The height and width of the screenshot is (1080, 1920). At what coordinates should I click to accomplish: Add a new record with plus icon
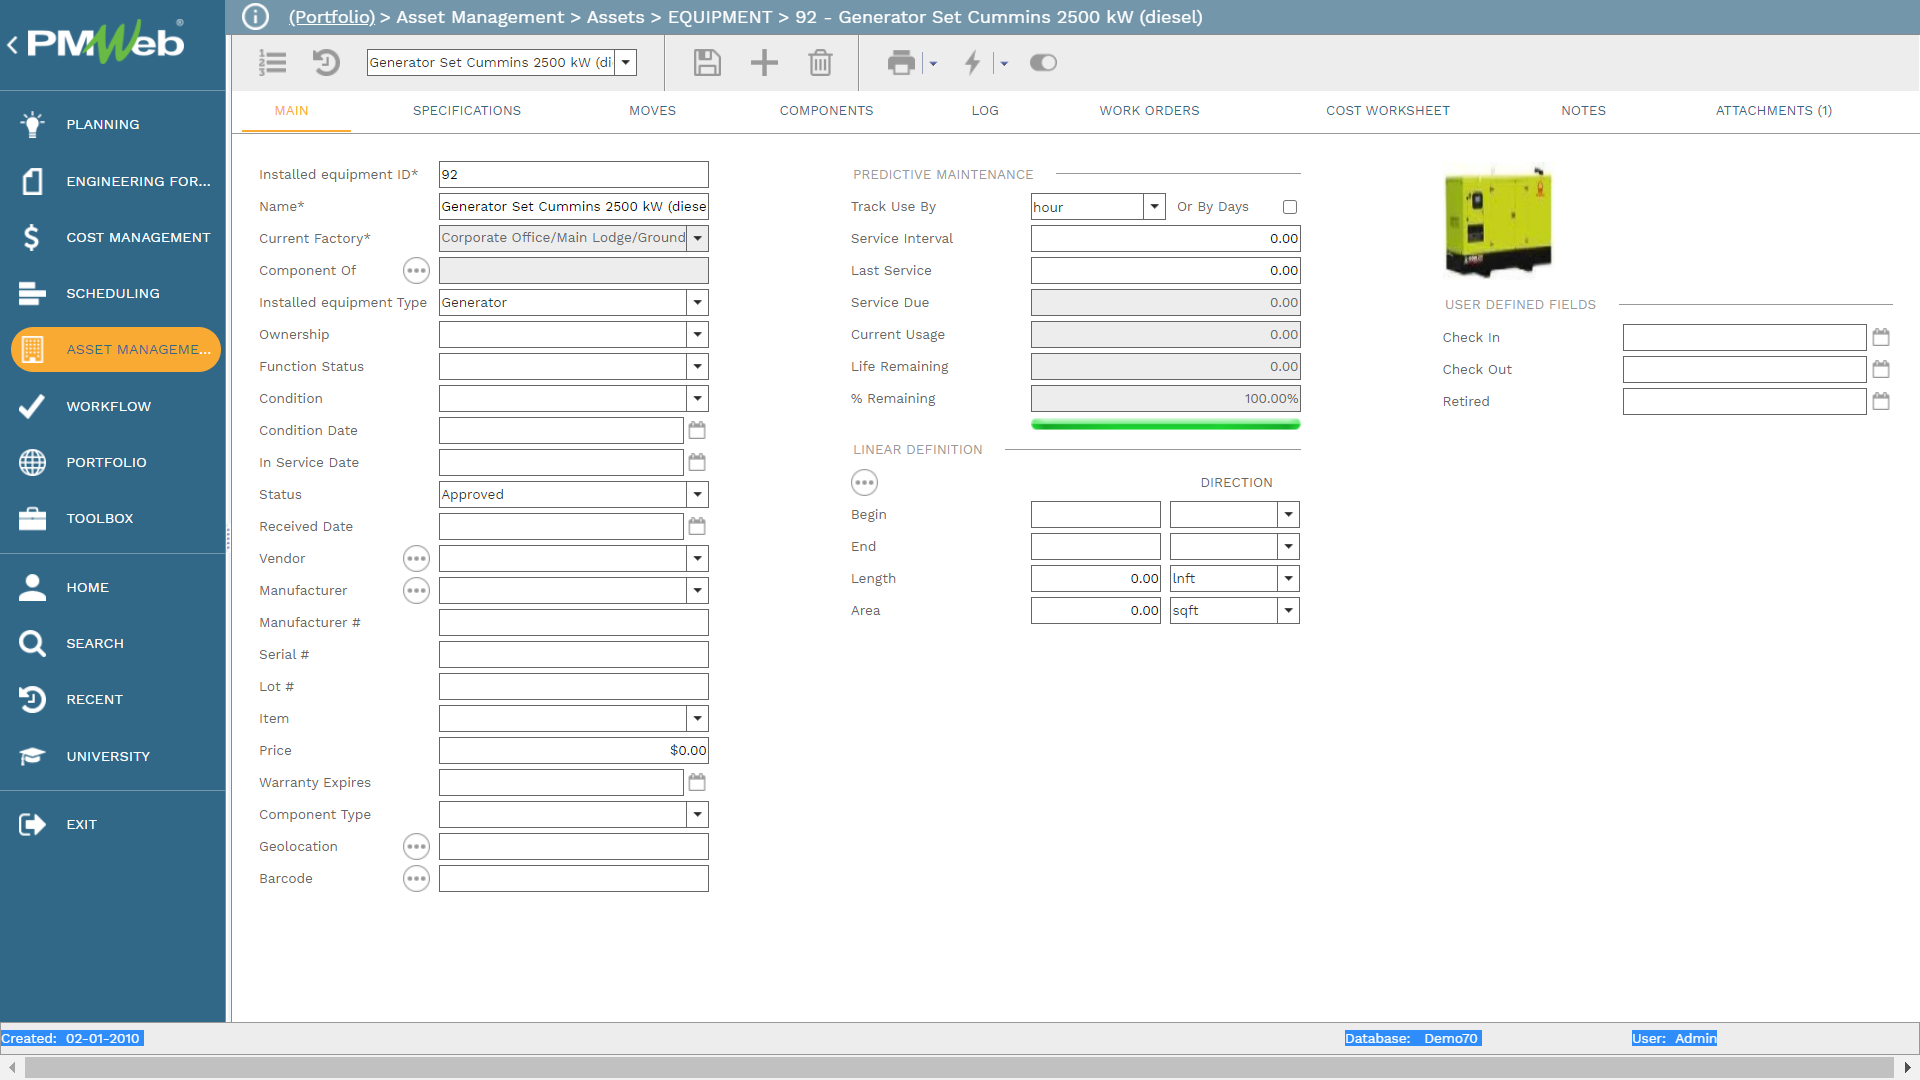coord(764,63)
